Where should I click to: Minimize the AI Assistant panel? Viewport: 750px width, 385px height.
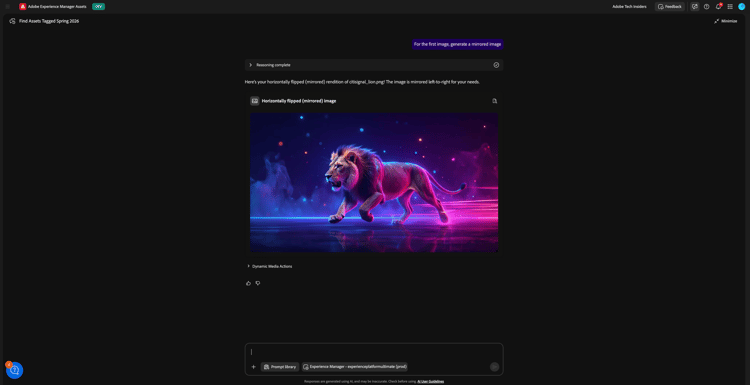tap(726, 21)
